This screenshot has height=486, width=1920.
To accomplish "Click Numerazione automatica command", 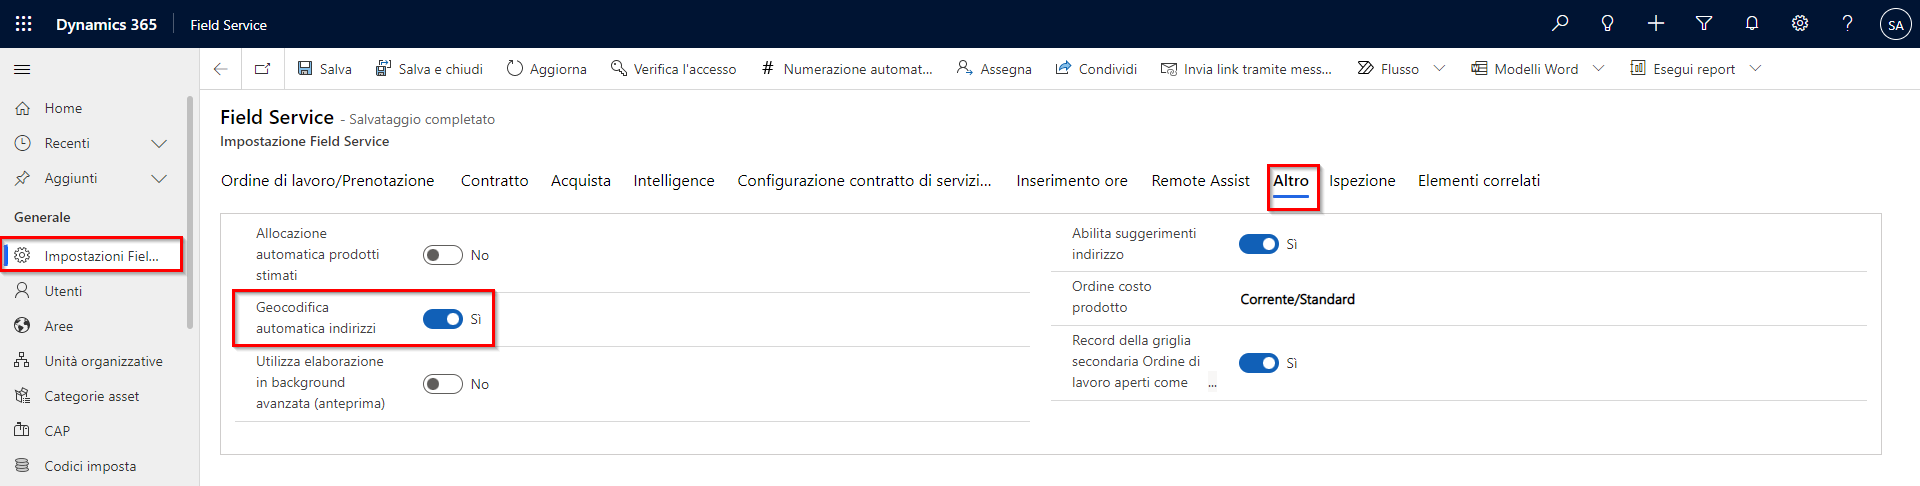I will [846, 69].
